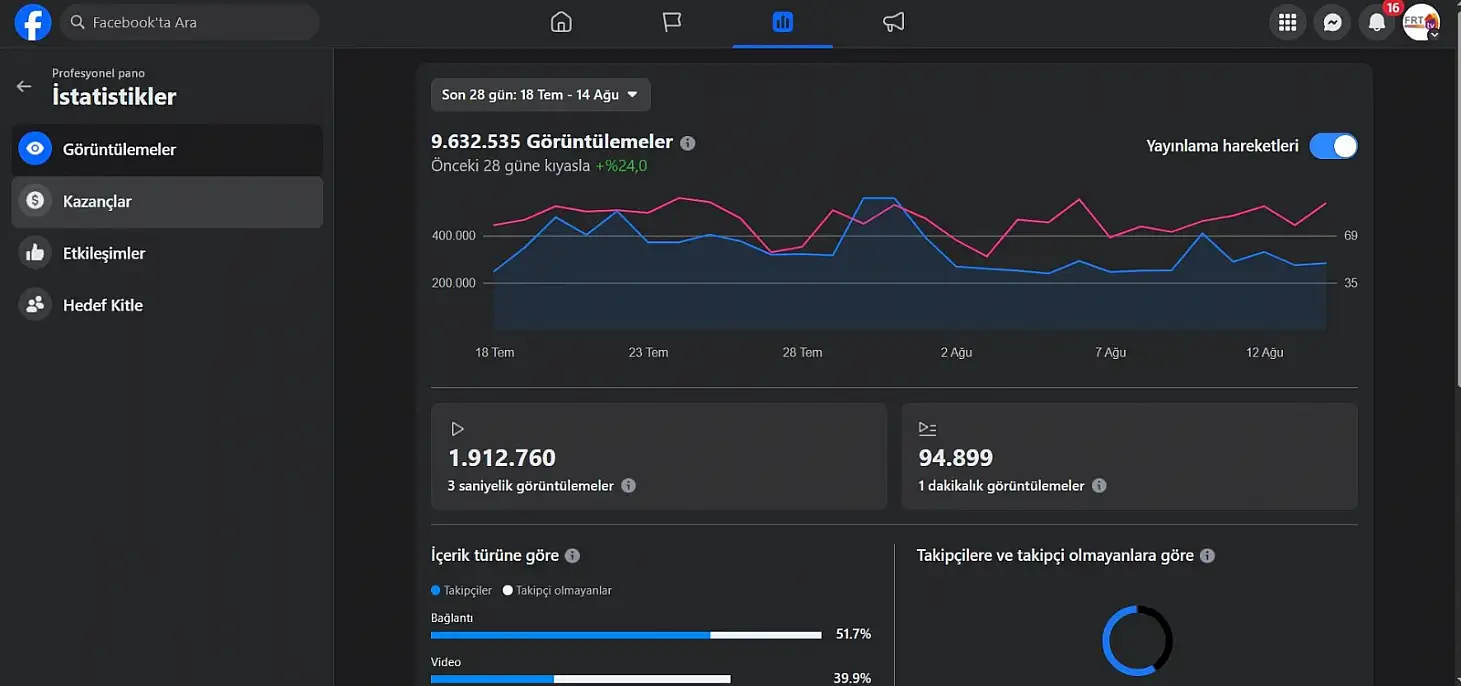Viewport: 1461px width, 686px height.
Task: Toggle the Yayınlama hareketleri switch
Action: [x=1333, y=146]
